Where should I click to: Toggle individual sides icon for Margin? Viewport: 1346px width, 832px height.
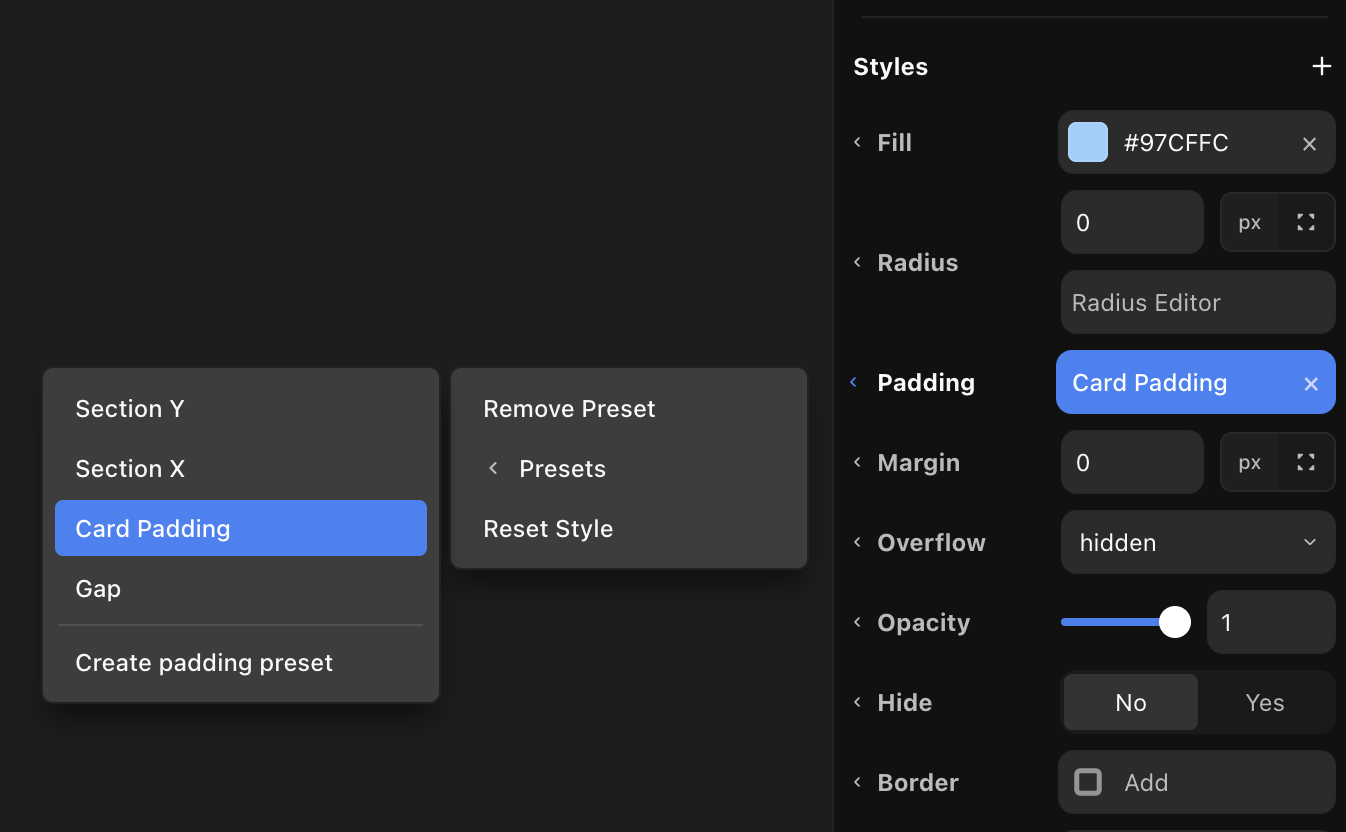tap(1306, 462)
